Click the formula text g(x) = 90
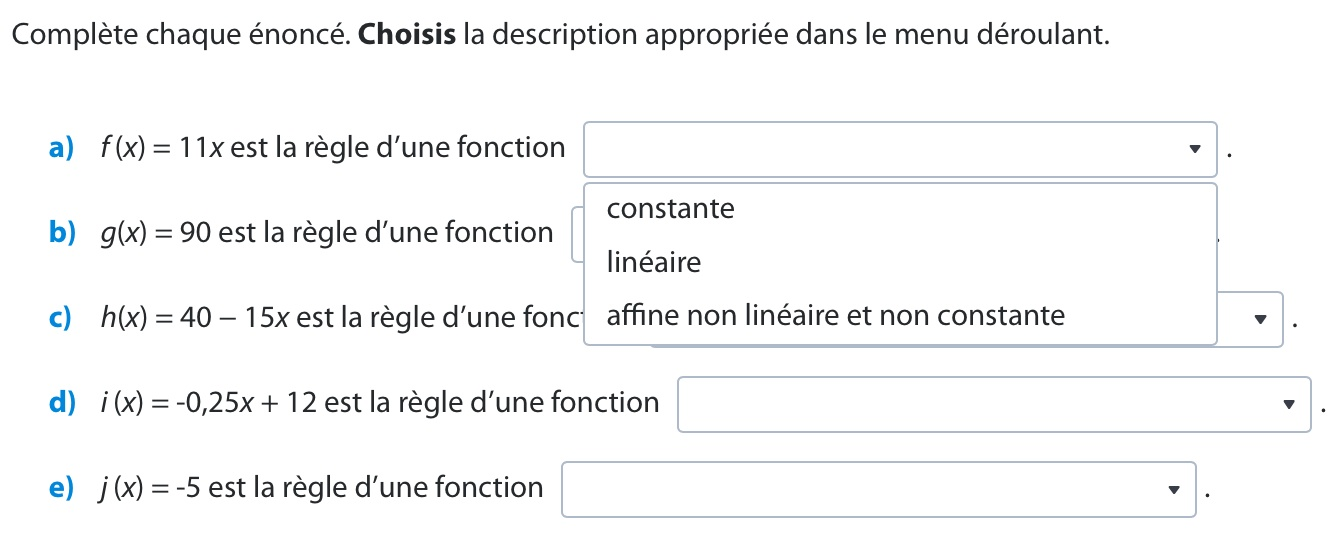The height and width of the screenshot is (546, 1337). click(x=154, y=234)
